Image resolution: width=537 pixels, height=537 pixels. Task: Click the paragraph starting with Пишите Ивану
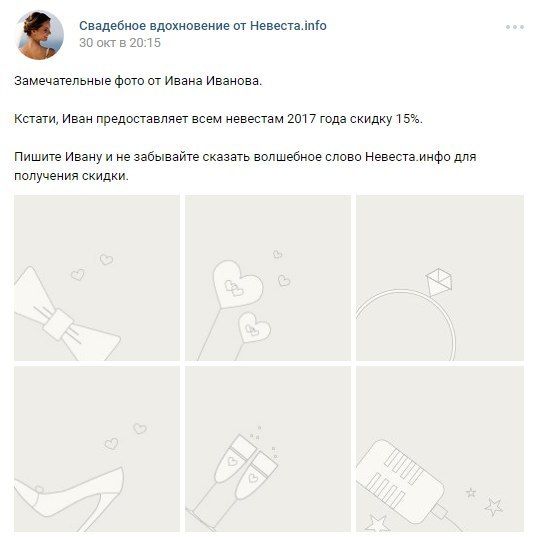pos(245,166)
